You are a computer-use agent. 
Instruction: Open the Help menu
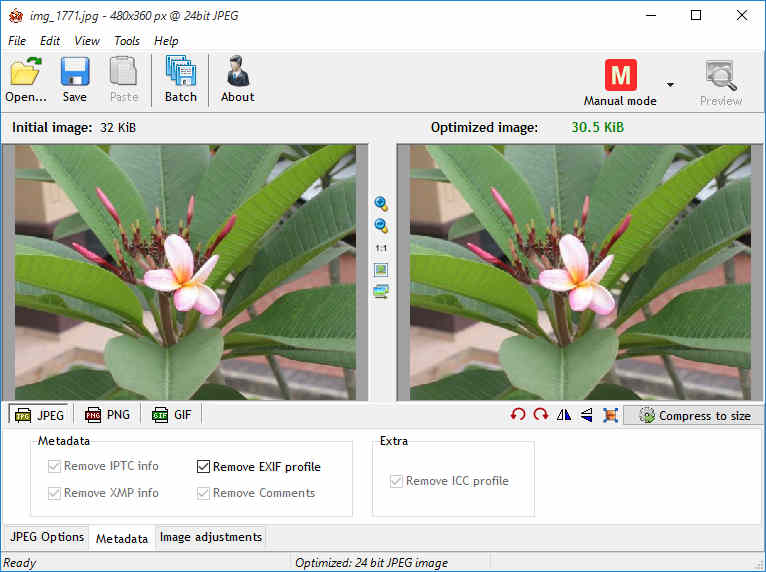(x=166, y=41)
